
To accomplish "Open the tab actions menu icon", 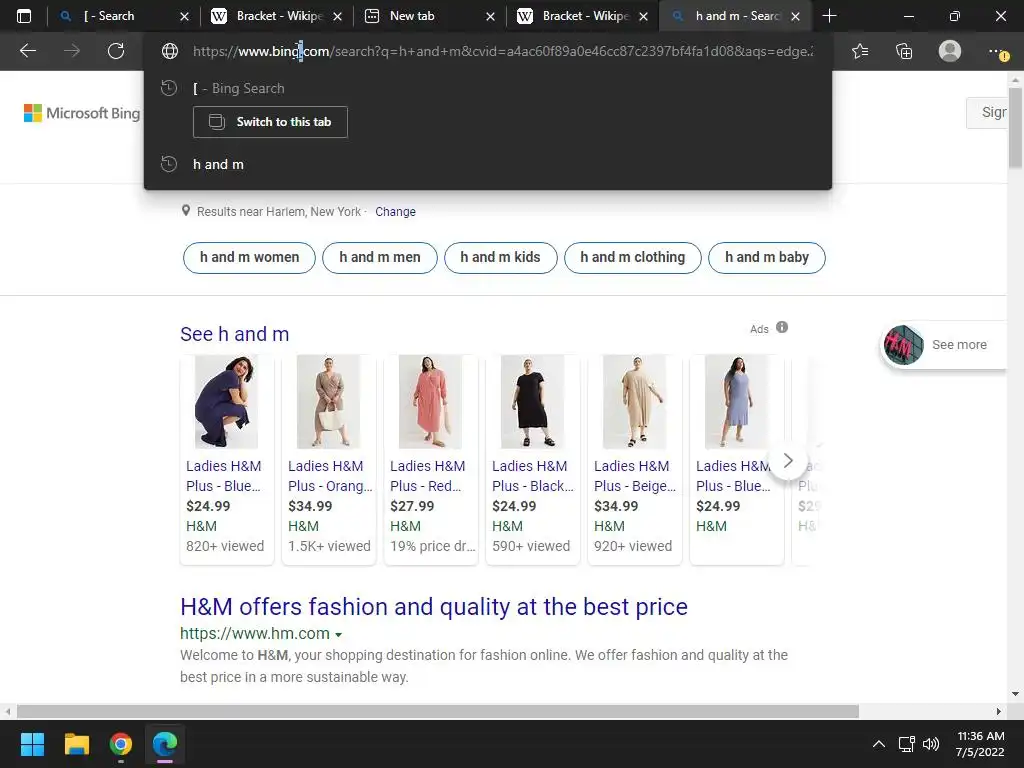I will coord(24,16).
